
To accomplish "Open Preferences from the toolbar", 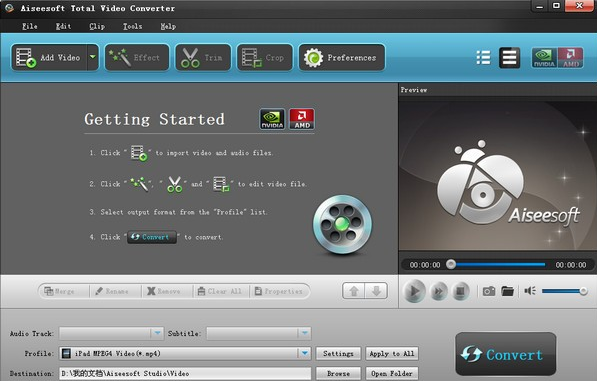I will click(x=342, y=57).
